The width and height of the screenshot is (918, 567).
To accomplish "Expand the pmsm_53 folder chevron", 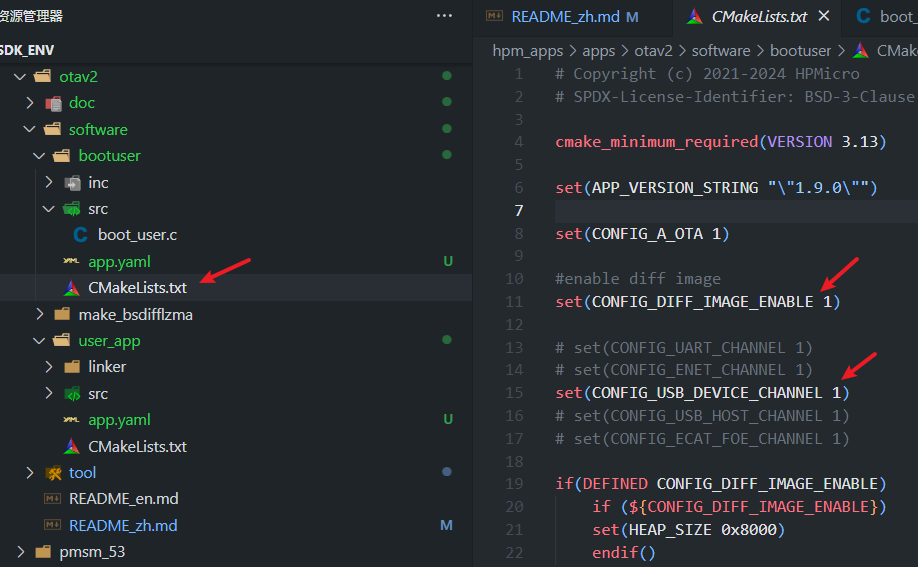I will pyautogui.click(x=20, y=552).
